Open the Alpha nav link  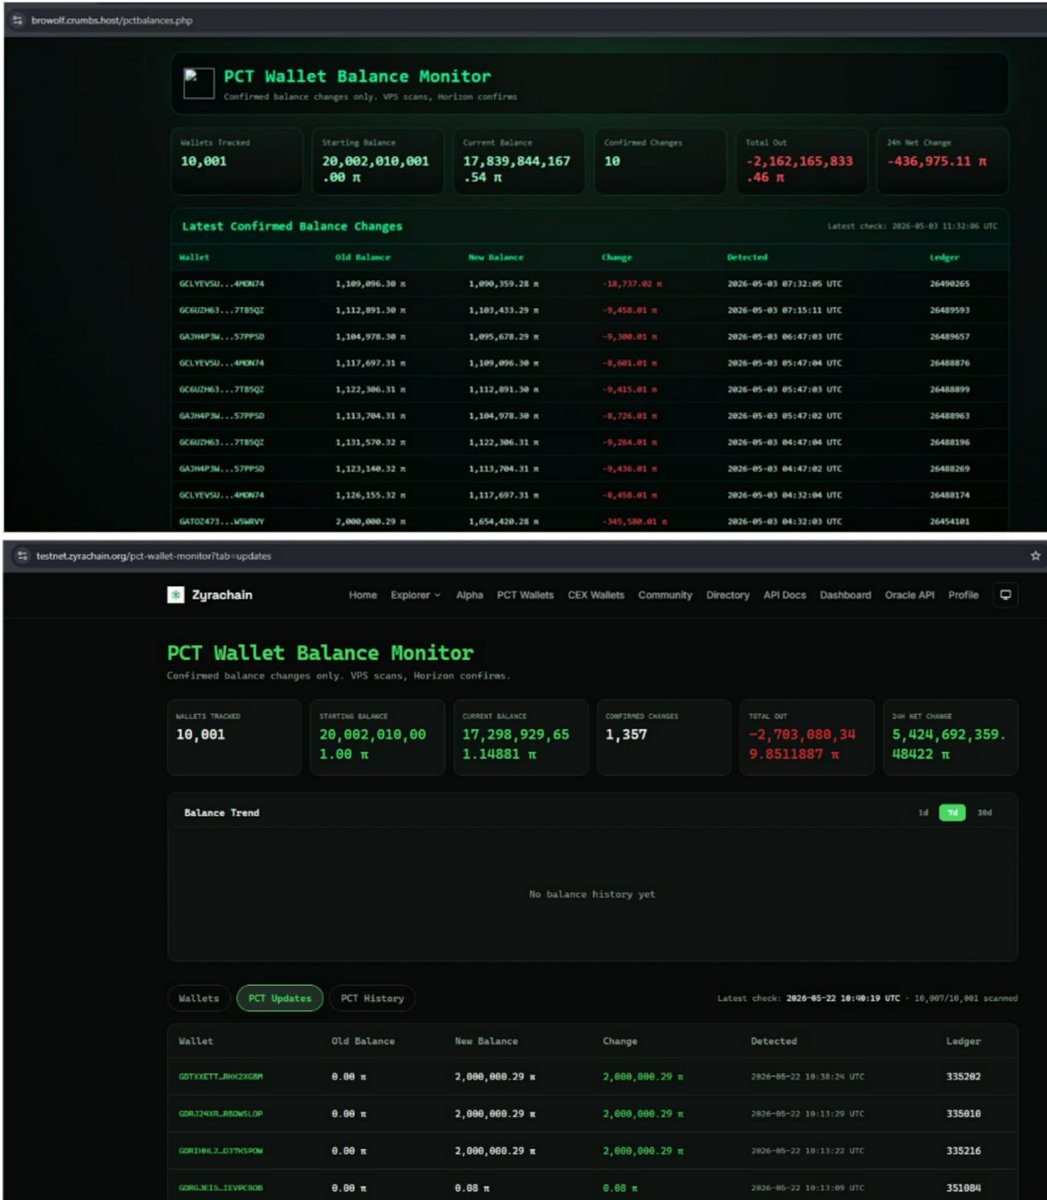point(469,595)
